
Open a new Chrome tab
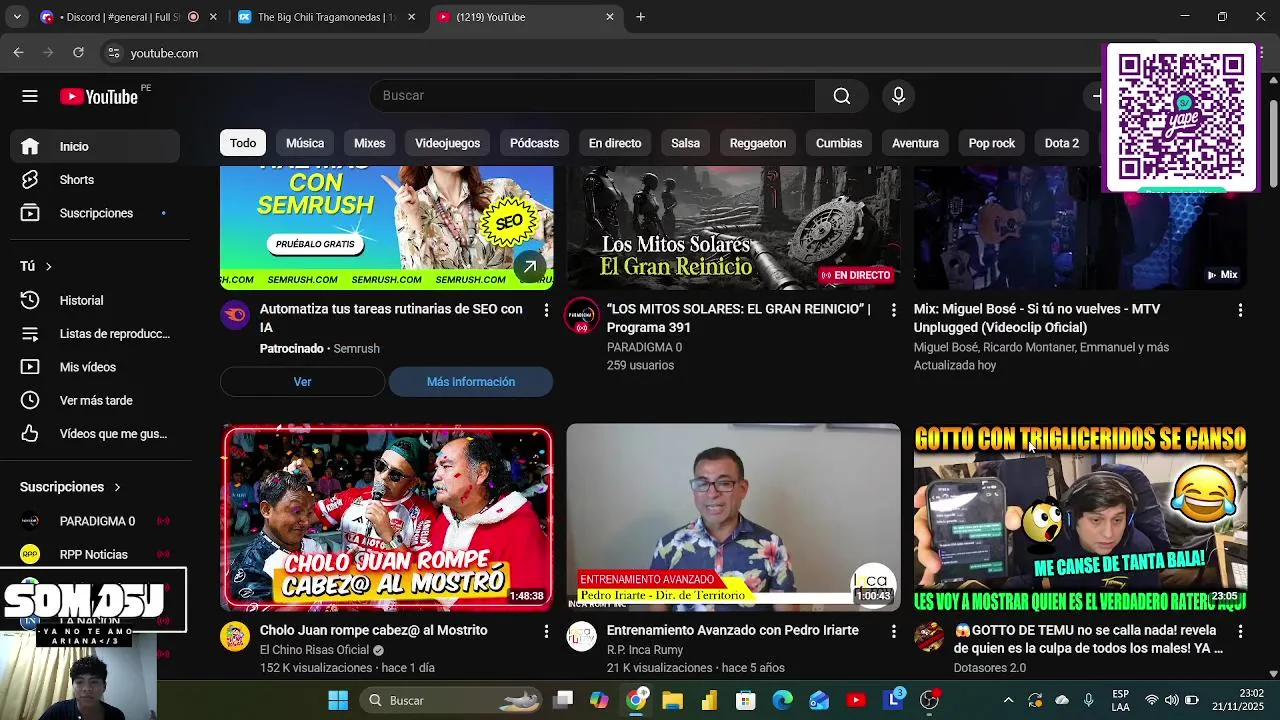pyautogui.click(x=641, y=17)
